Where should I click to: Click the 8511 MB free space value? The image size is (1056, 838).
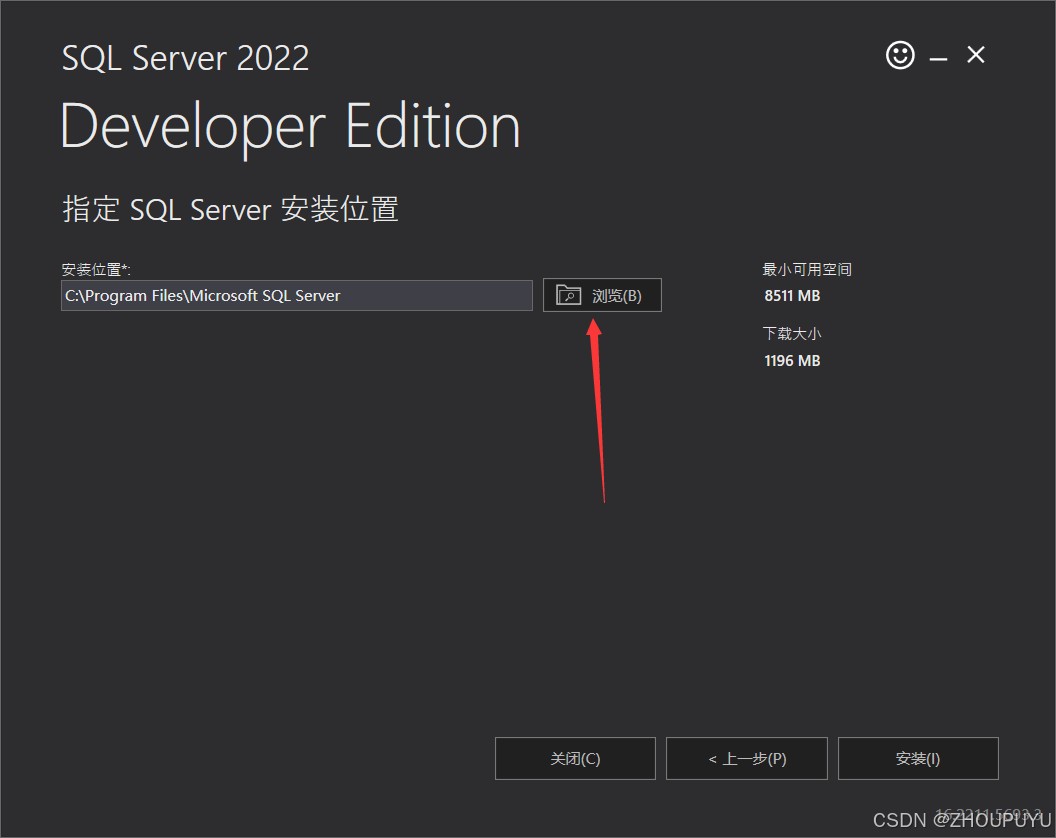point(792,296)
